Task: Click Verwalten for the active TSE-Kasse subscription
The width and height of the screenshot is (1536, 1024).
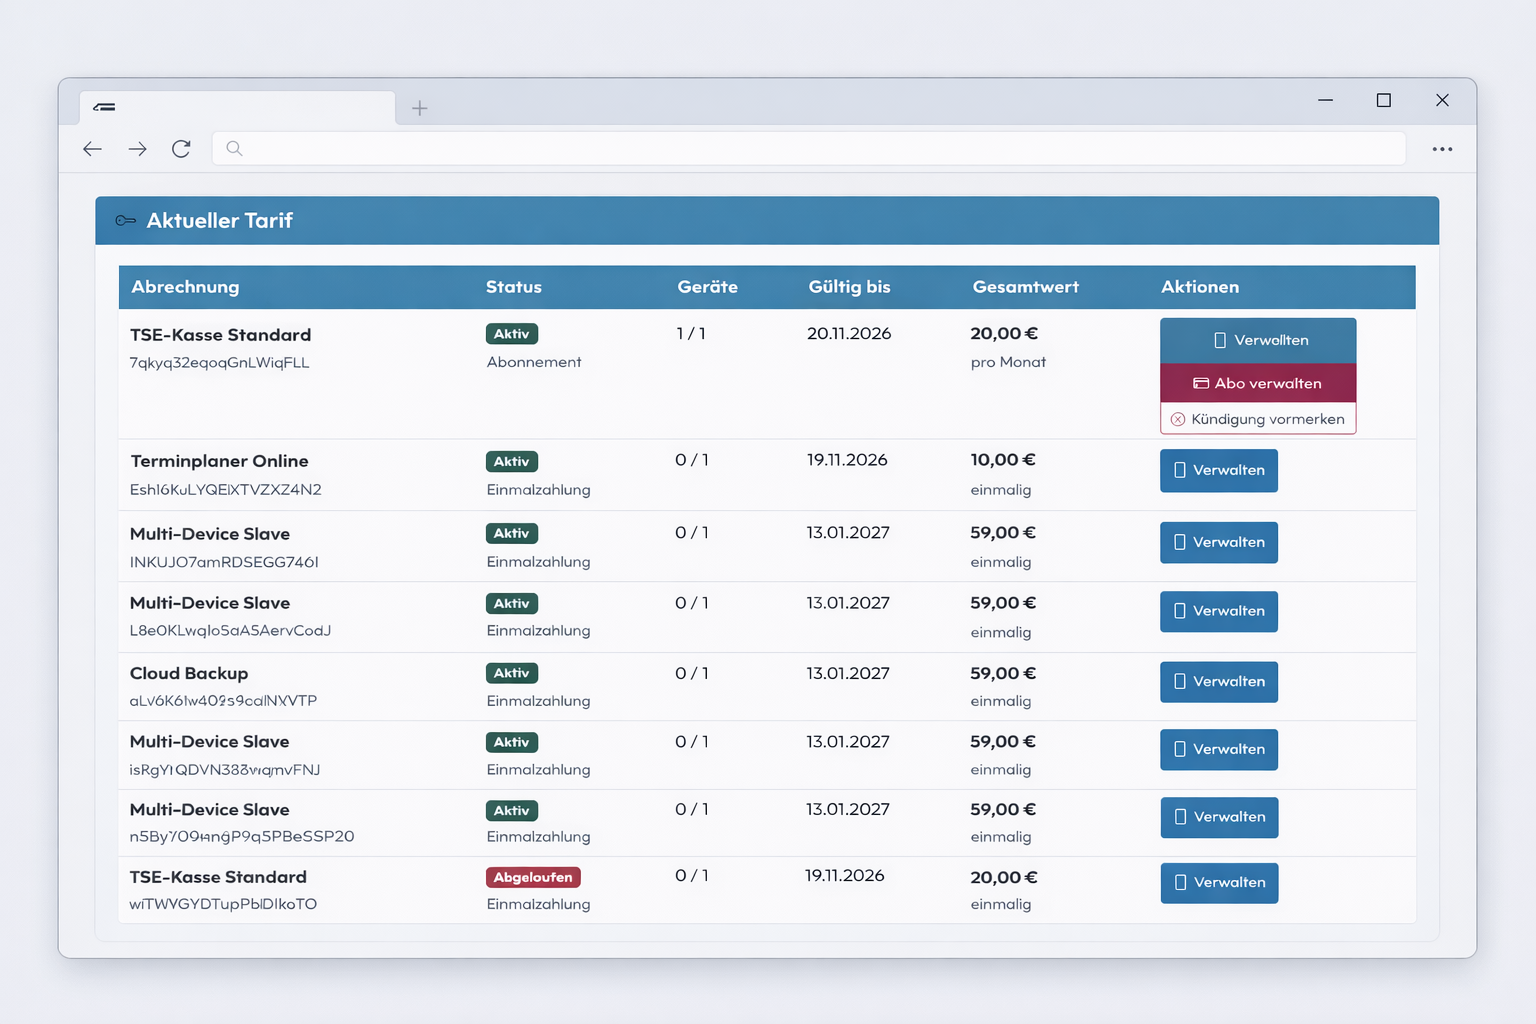Action: tap(1258, 341)
